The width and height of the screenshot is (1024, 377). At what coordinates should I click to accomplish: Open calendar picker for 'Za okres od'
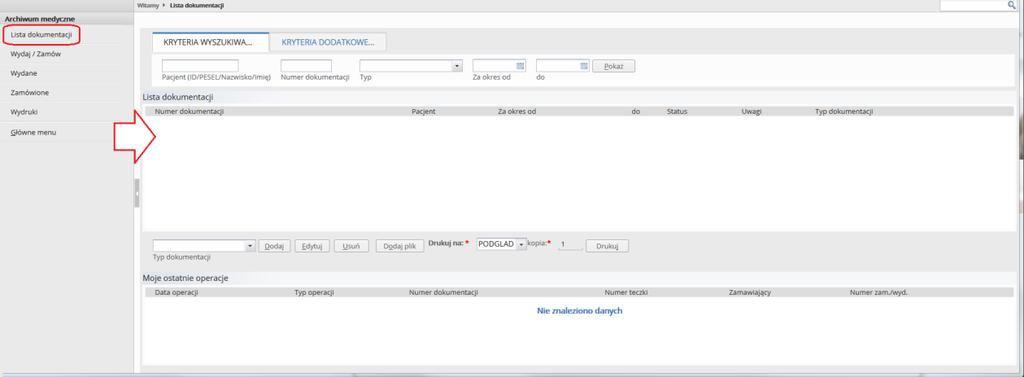(x=520, y=66)
